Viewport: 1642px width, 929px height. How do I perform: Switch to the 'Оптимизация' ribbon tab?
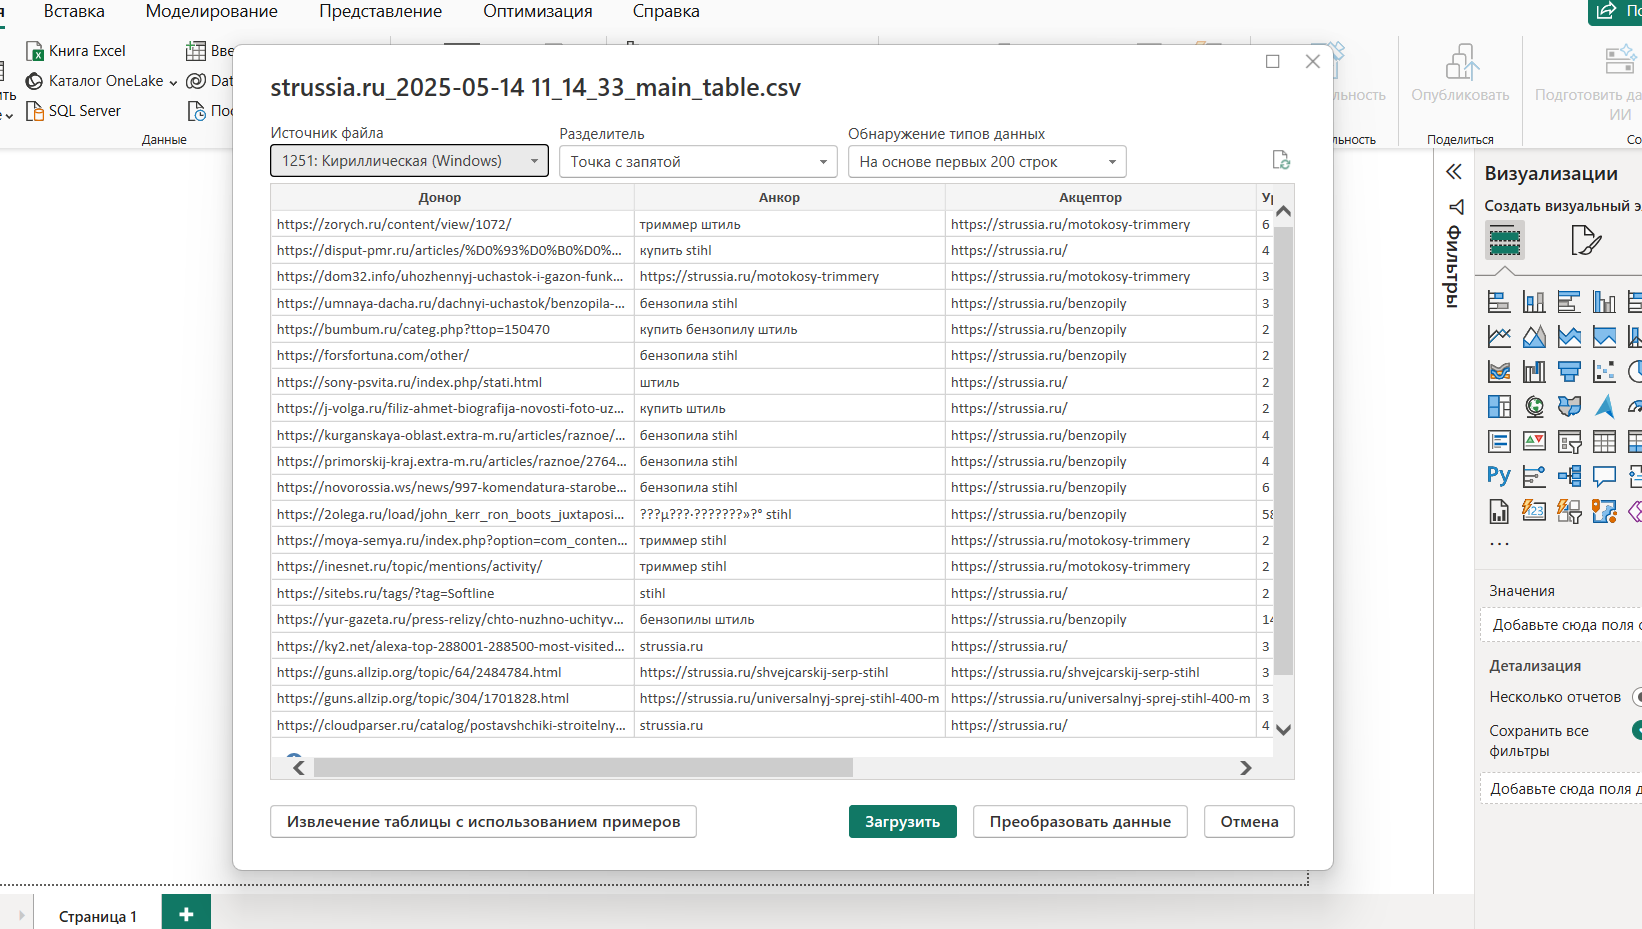537,12
